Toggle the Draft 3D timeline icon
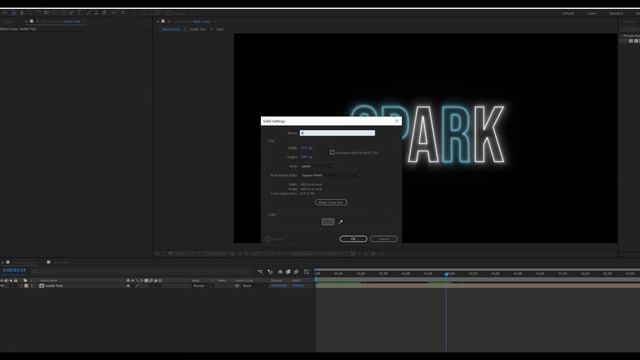 (x=270, y=272)
